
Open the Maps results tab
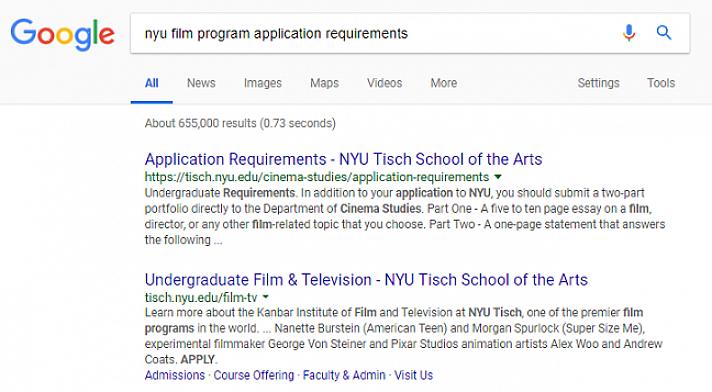324,83
